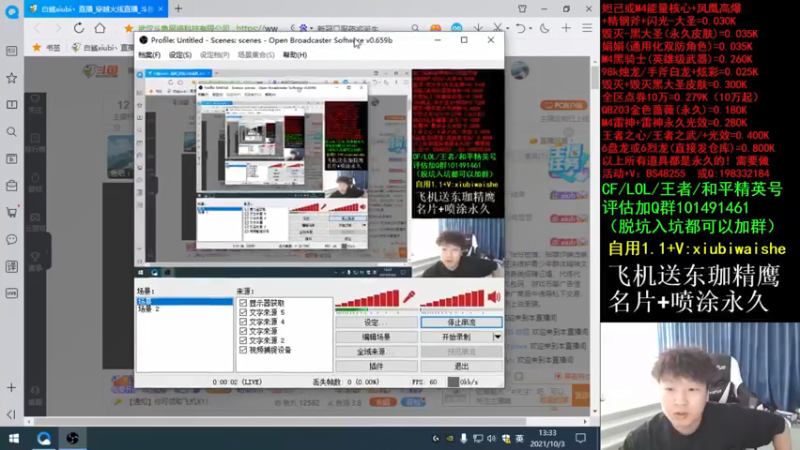Click the OBS icon in the taskbar
This screenshot has height=450, width=800.
[72, 438]
